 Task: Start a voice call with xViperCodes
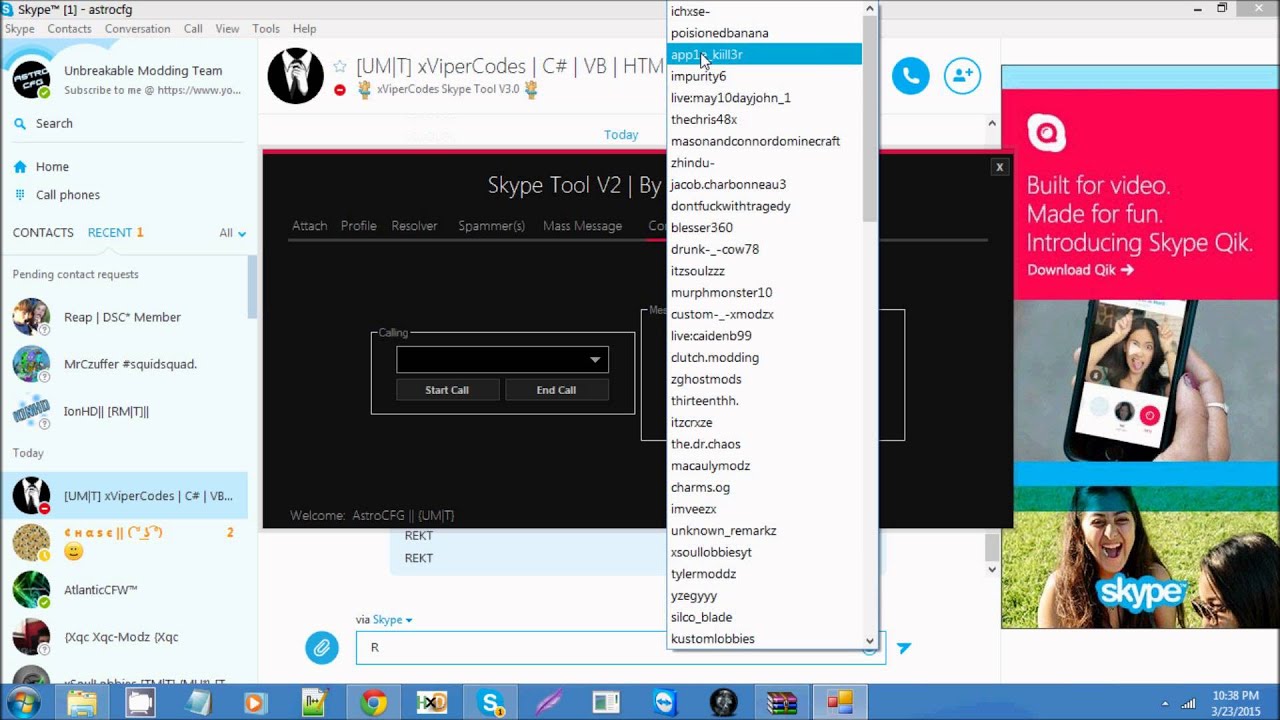coord(910,76)
